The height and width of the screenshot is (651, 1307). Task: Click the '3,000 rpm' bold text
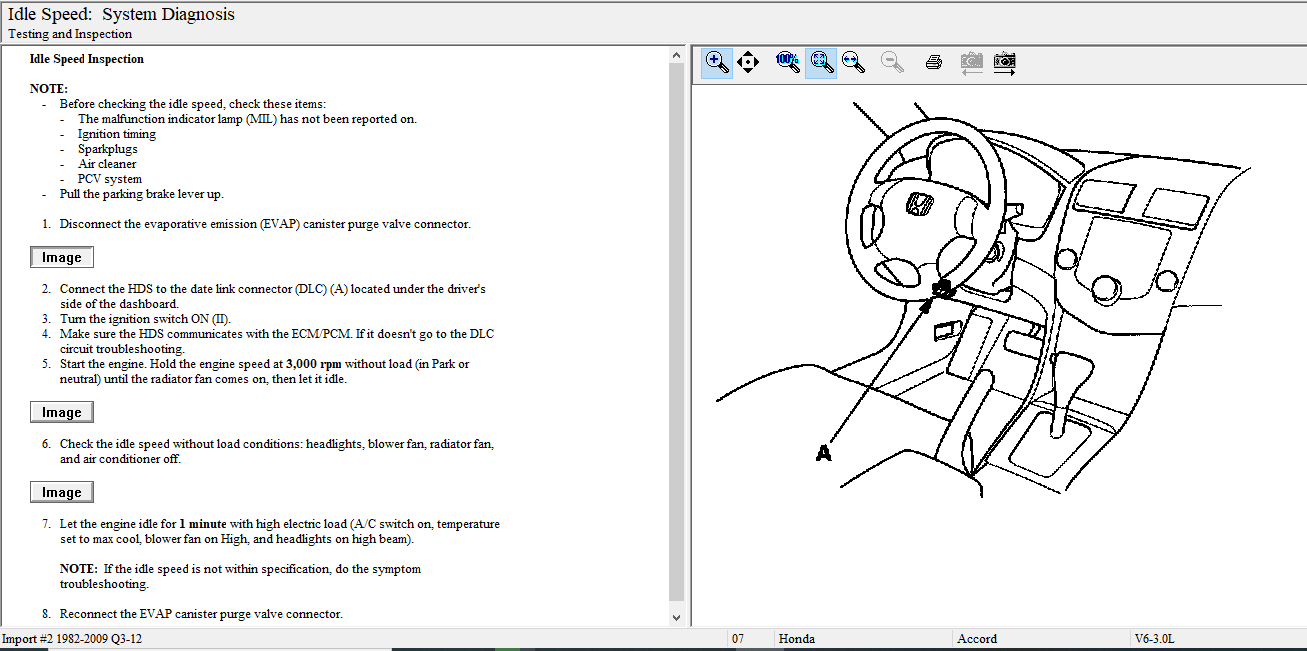coord(314,364)
